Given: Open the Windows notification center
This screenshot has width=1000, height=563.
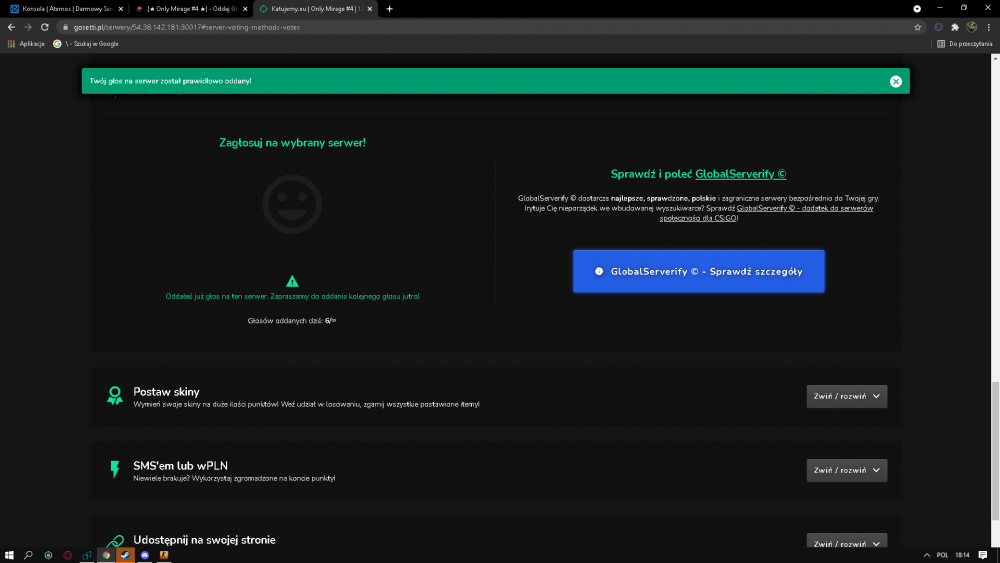Looking at the screenshot, I should [983, 555].
